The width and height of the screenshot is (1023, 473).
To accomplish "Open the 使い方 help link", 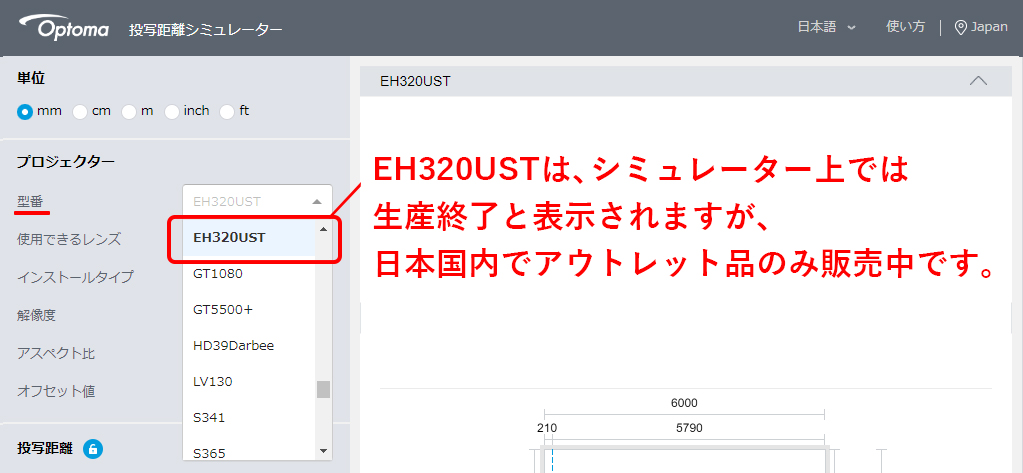I will pos(906,27).
